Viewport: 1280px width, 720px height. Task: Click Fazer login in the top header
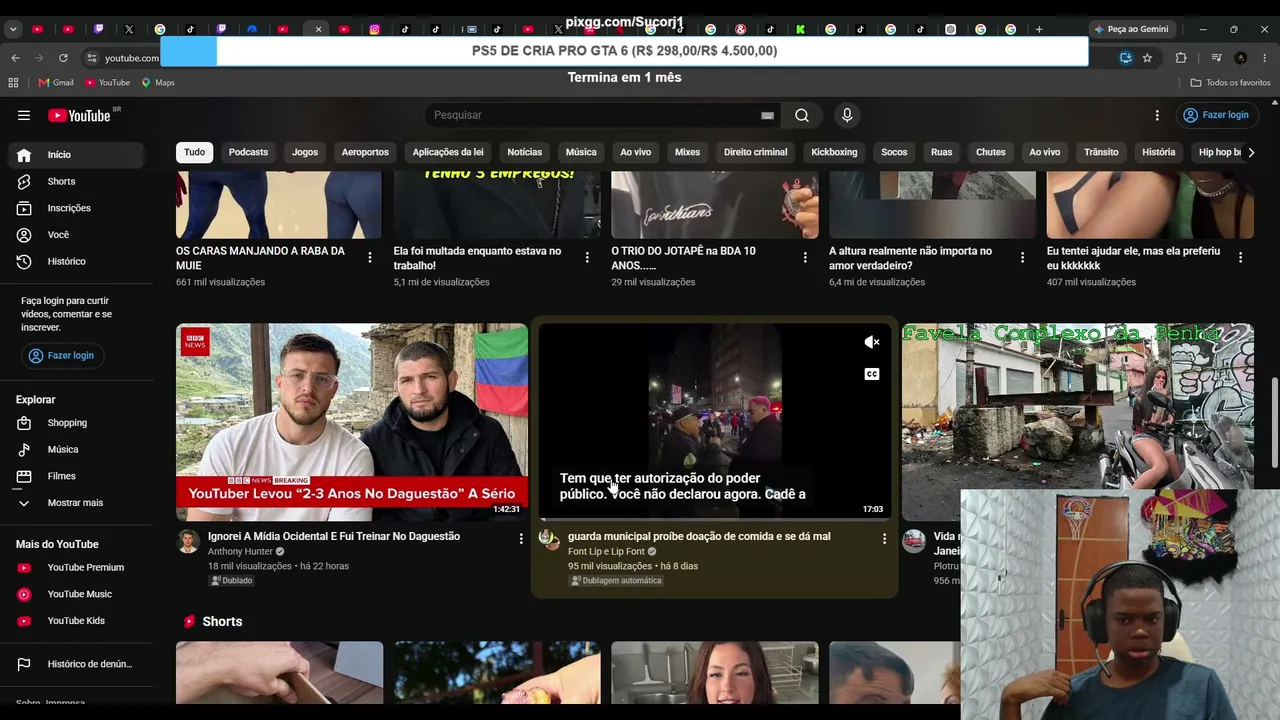tap(1215, 115)
